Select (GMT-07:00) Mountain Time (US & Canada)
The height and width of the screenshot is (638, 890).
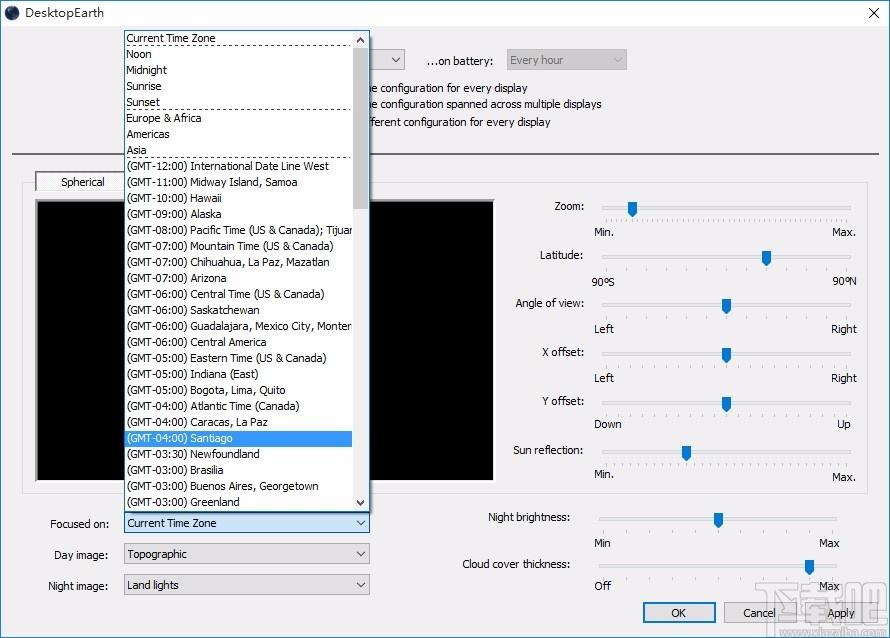(x=238, y=246)
